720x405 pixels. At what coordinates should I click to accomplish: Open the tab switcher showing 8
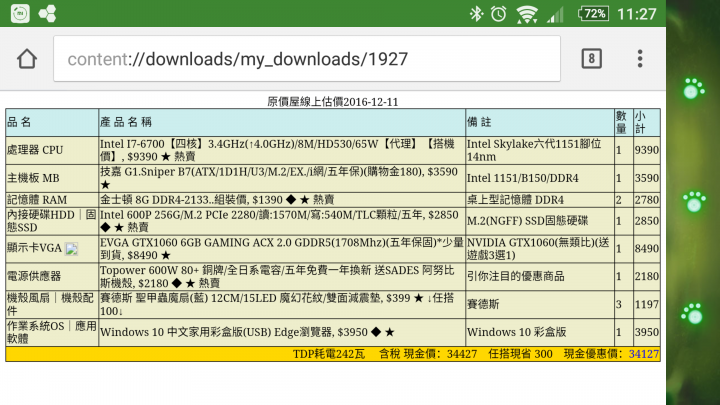point(591,59)
